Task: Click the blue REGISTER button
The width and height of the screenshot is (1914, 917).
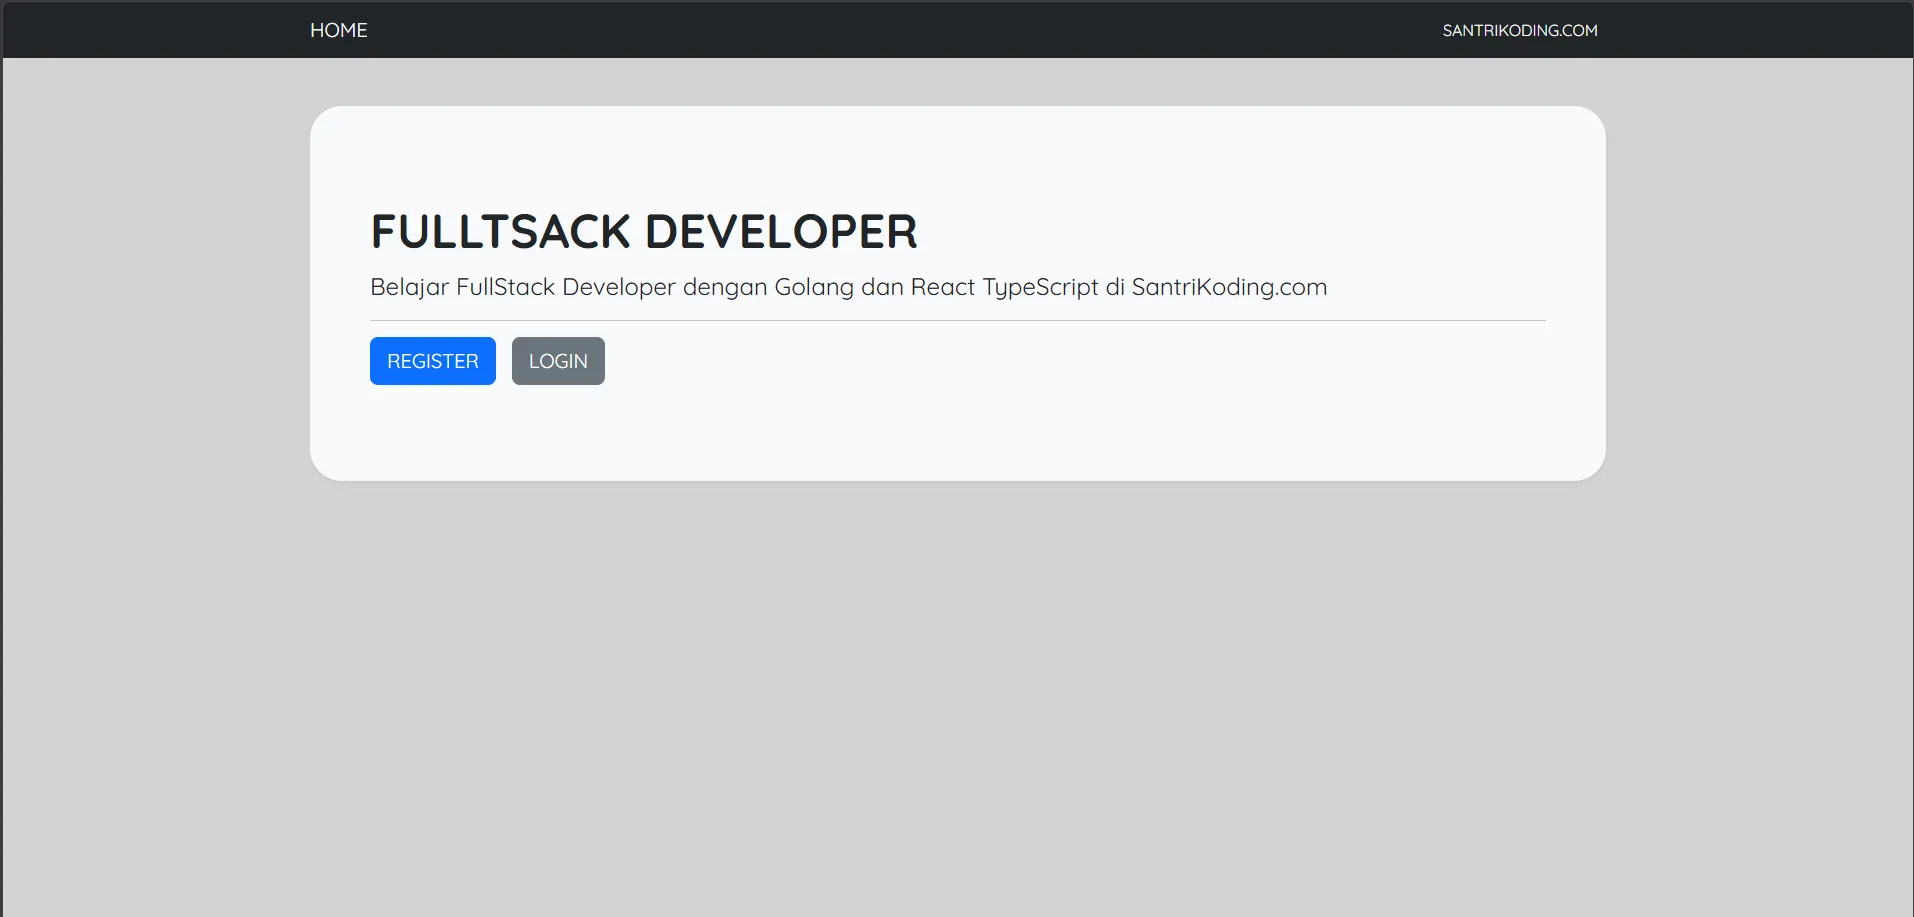Action: point(433,361)
